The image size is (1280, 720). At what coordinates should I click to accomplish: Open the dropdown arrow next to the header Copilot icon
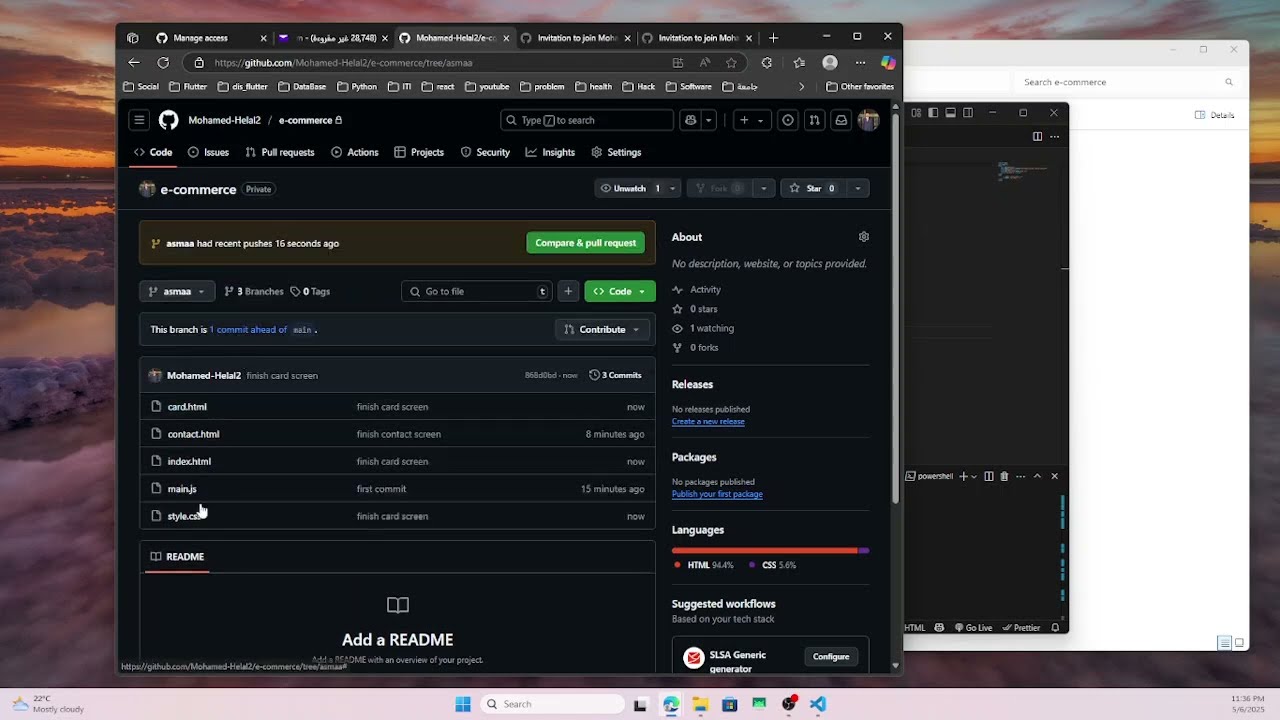(708, 120)
